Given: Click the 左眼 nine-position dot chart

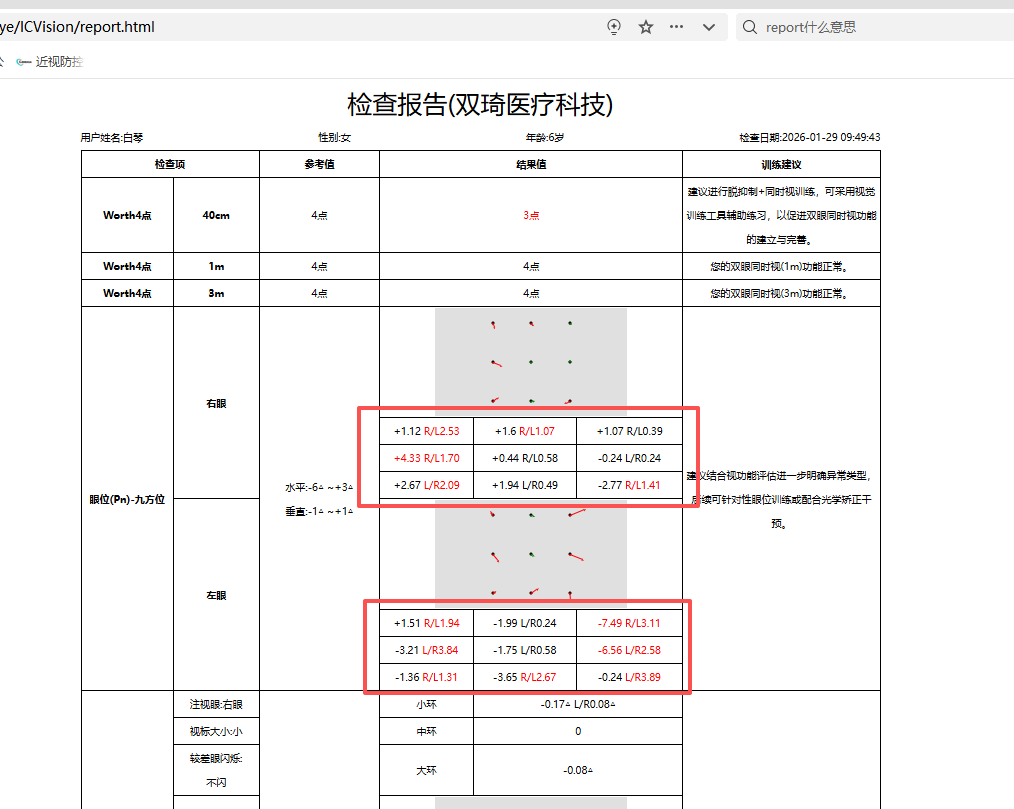Looking at the screenshot, I should [x=530, y=552].
